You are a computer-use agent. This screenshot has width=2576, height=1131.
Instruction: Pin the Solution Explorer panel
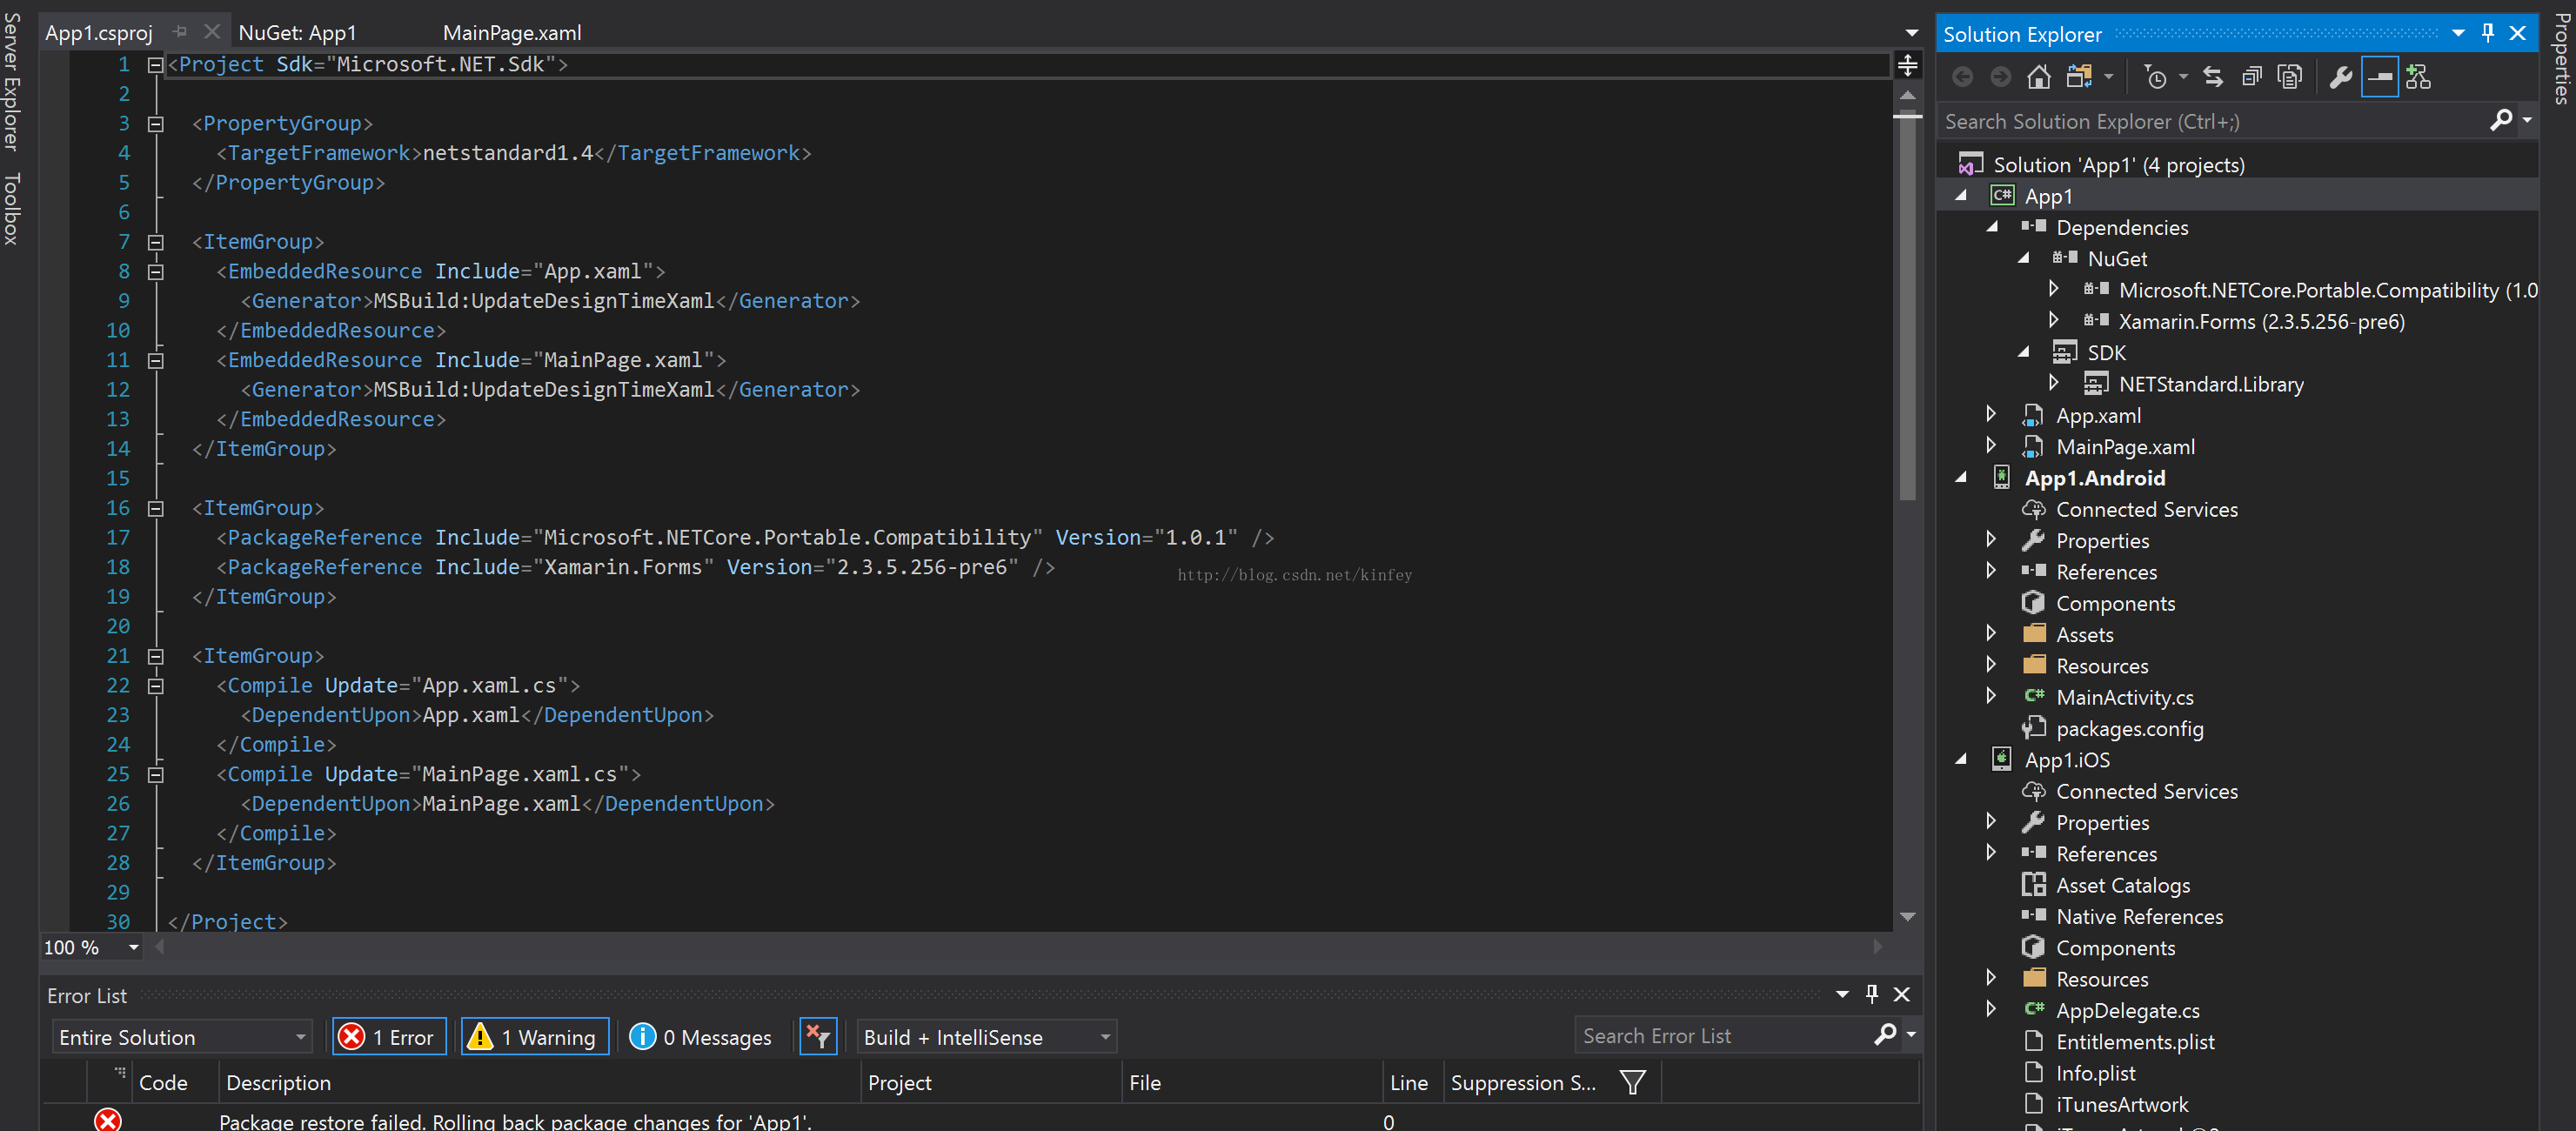coord(2488,33)
